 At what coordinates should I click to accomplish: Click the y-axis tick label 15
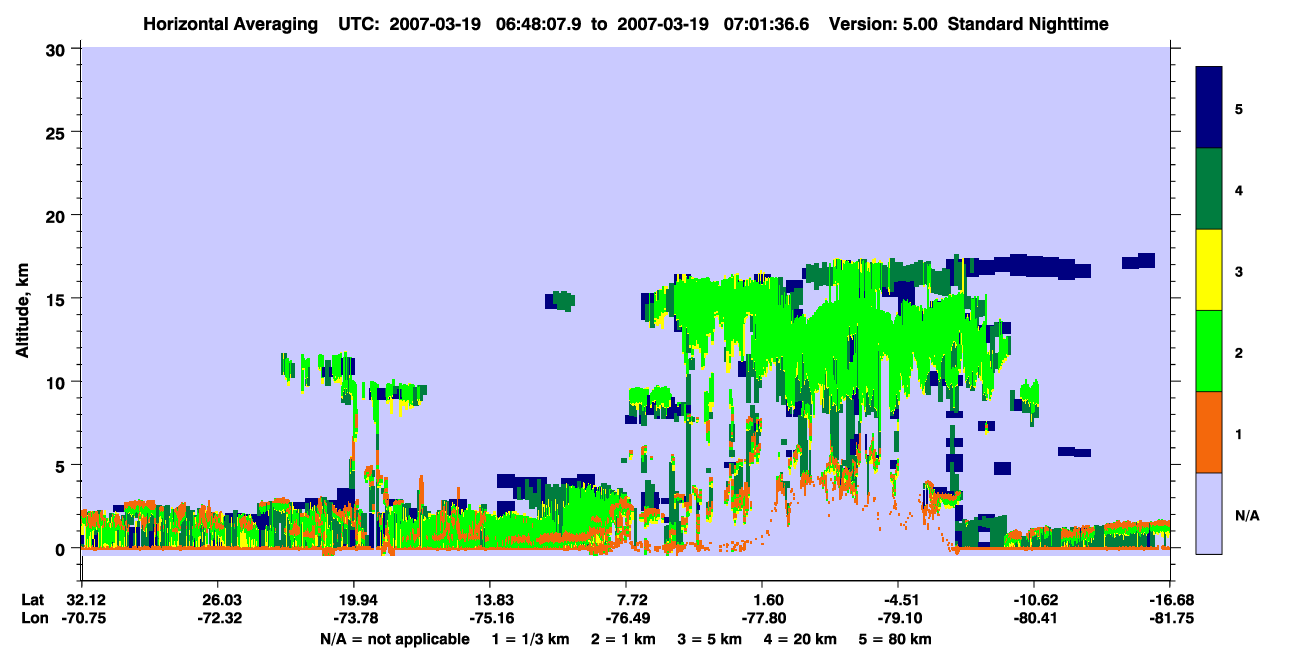[x=57, y=298]
